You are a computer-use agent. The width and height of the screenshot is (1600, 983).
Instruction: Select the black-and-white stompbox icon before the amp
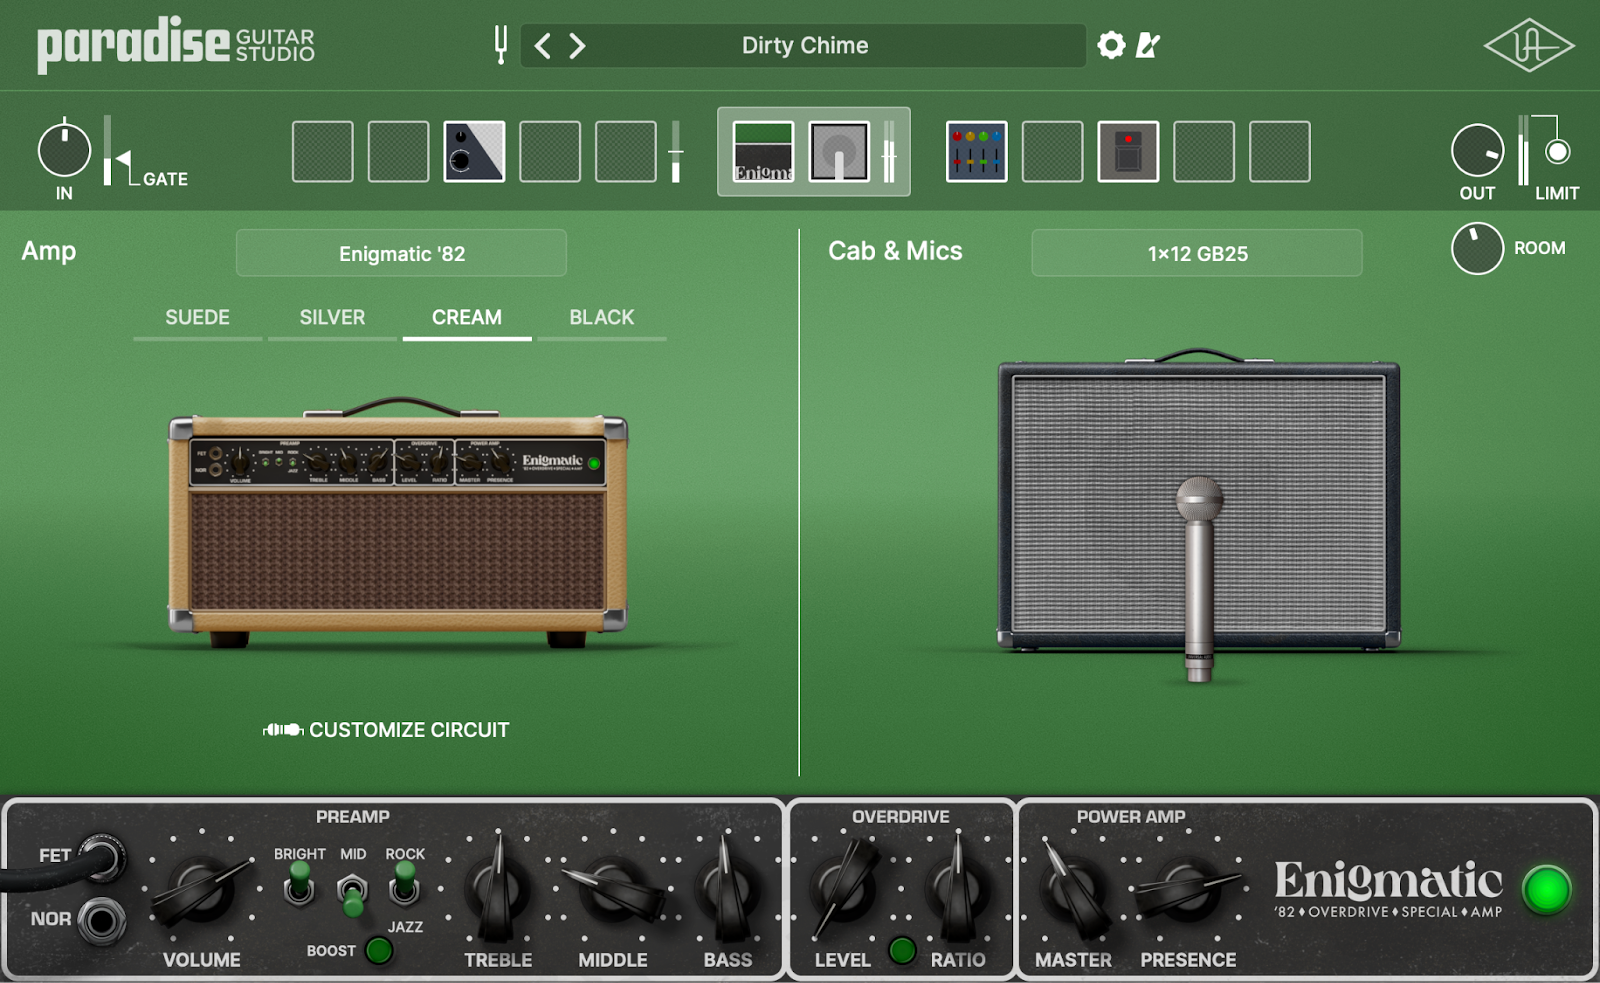tap(474, 153)
